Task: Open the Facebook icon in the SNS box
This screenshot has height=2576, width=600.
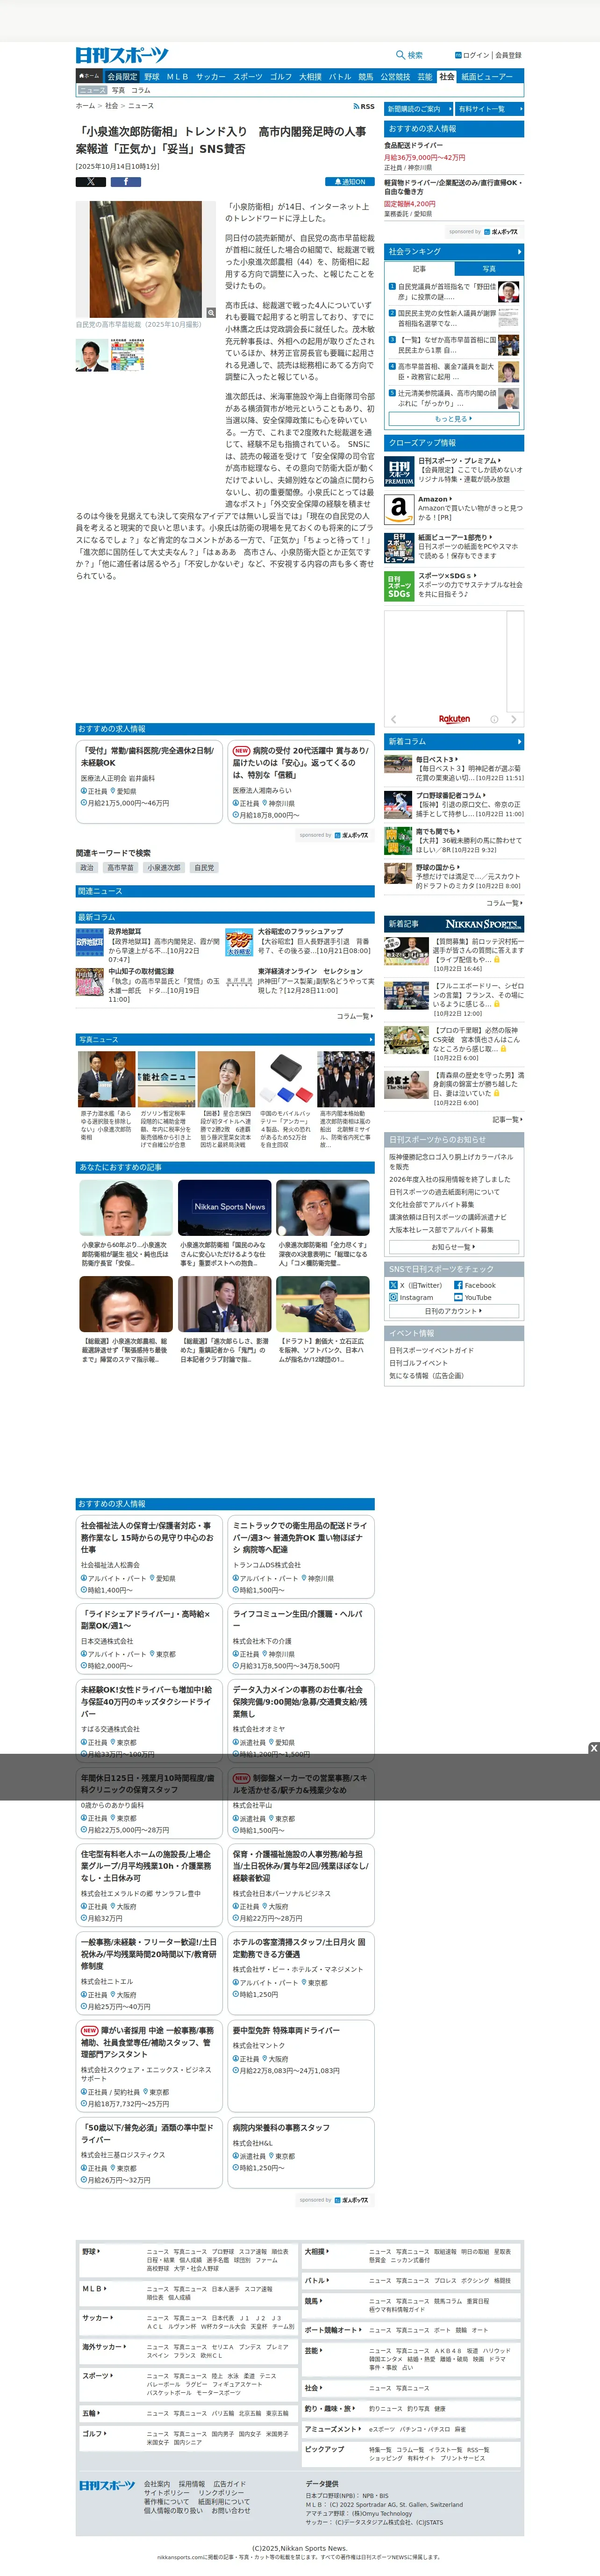Action: pos(458,1285)
